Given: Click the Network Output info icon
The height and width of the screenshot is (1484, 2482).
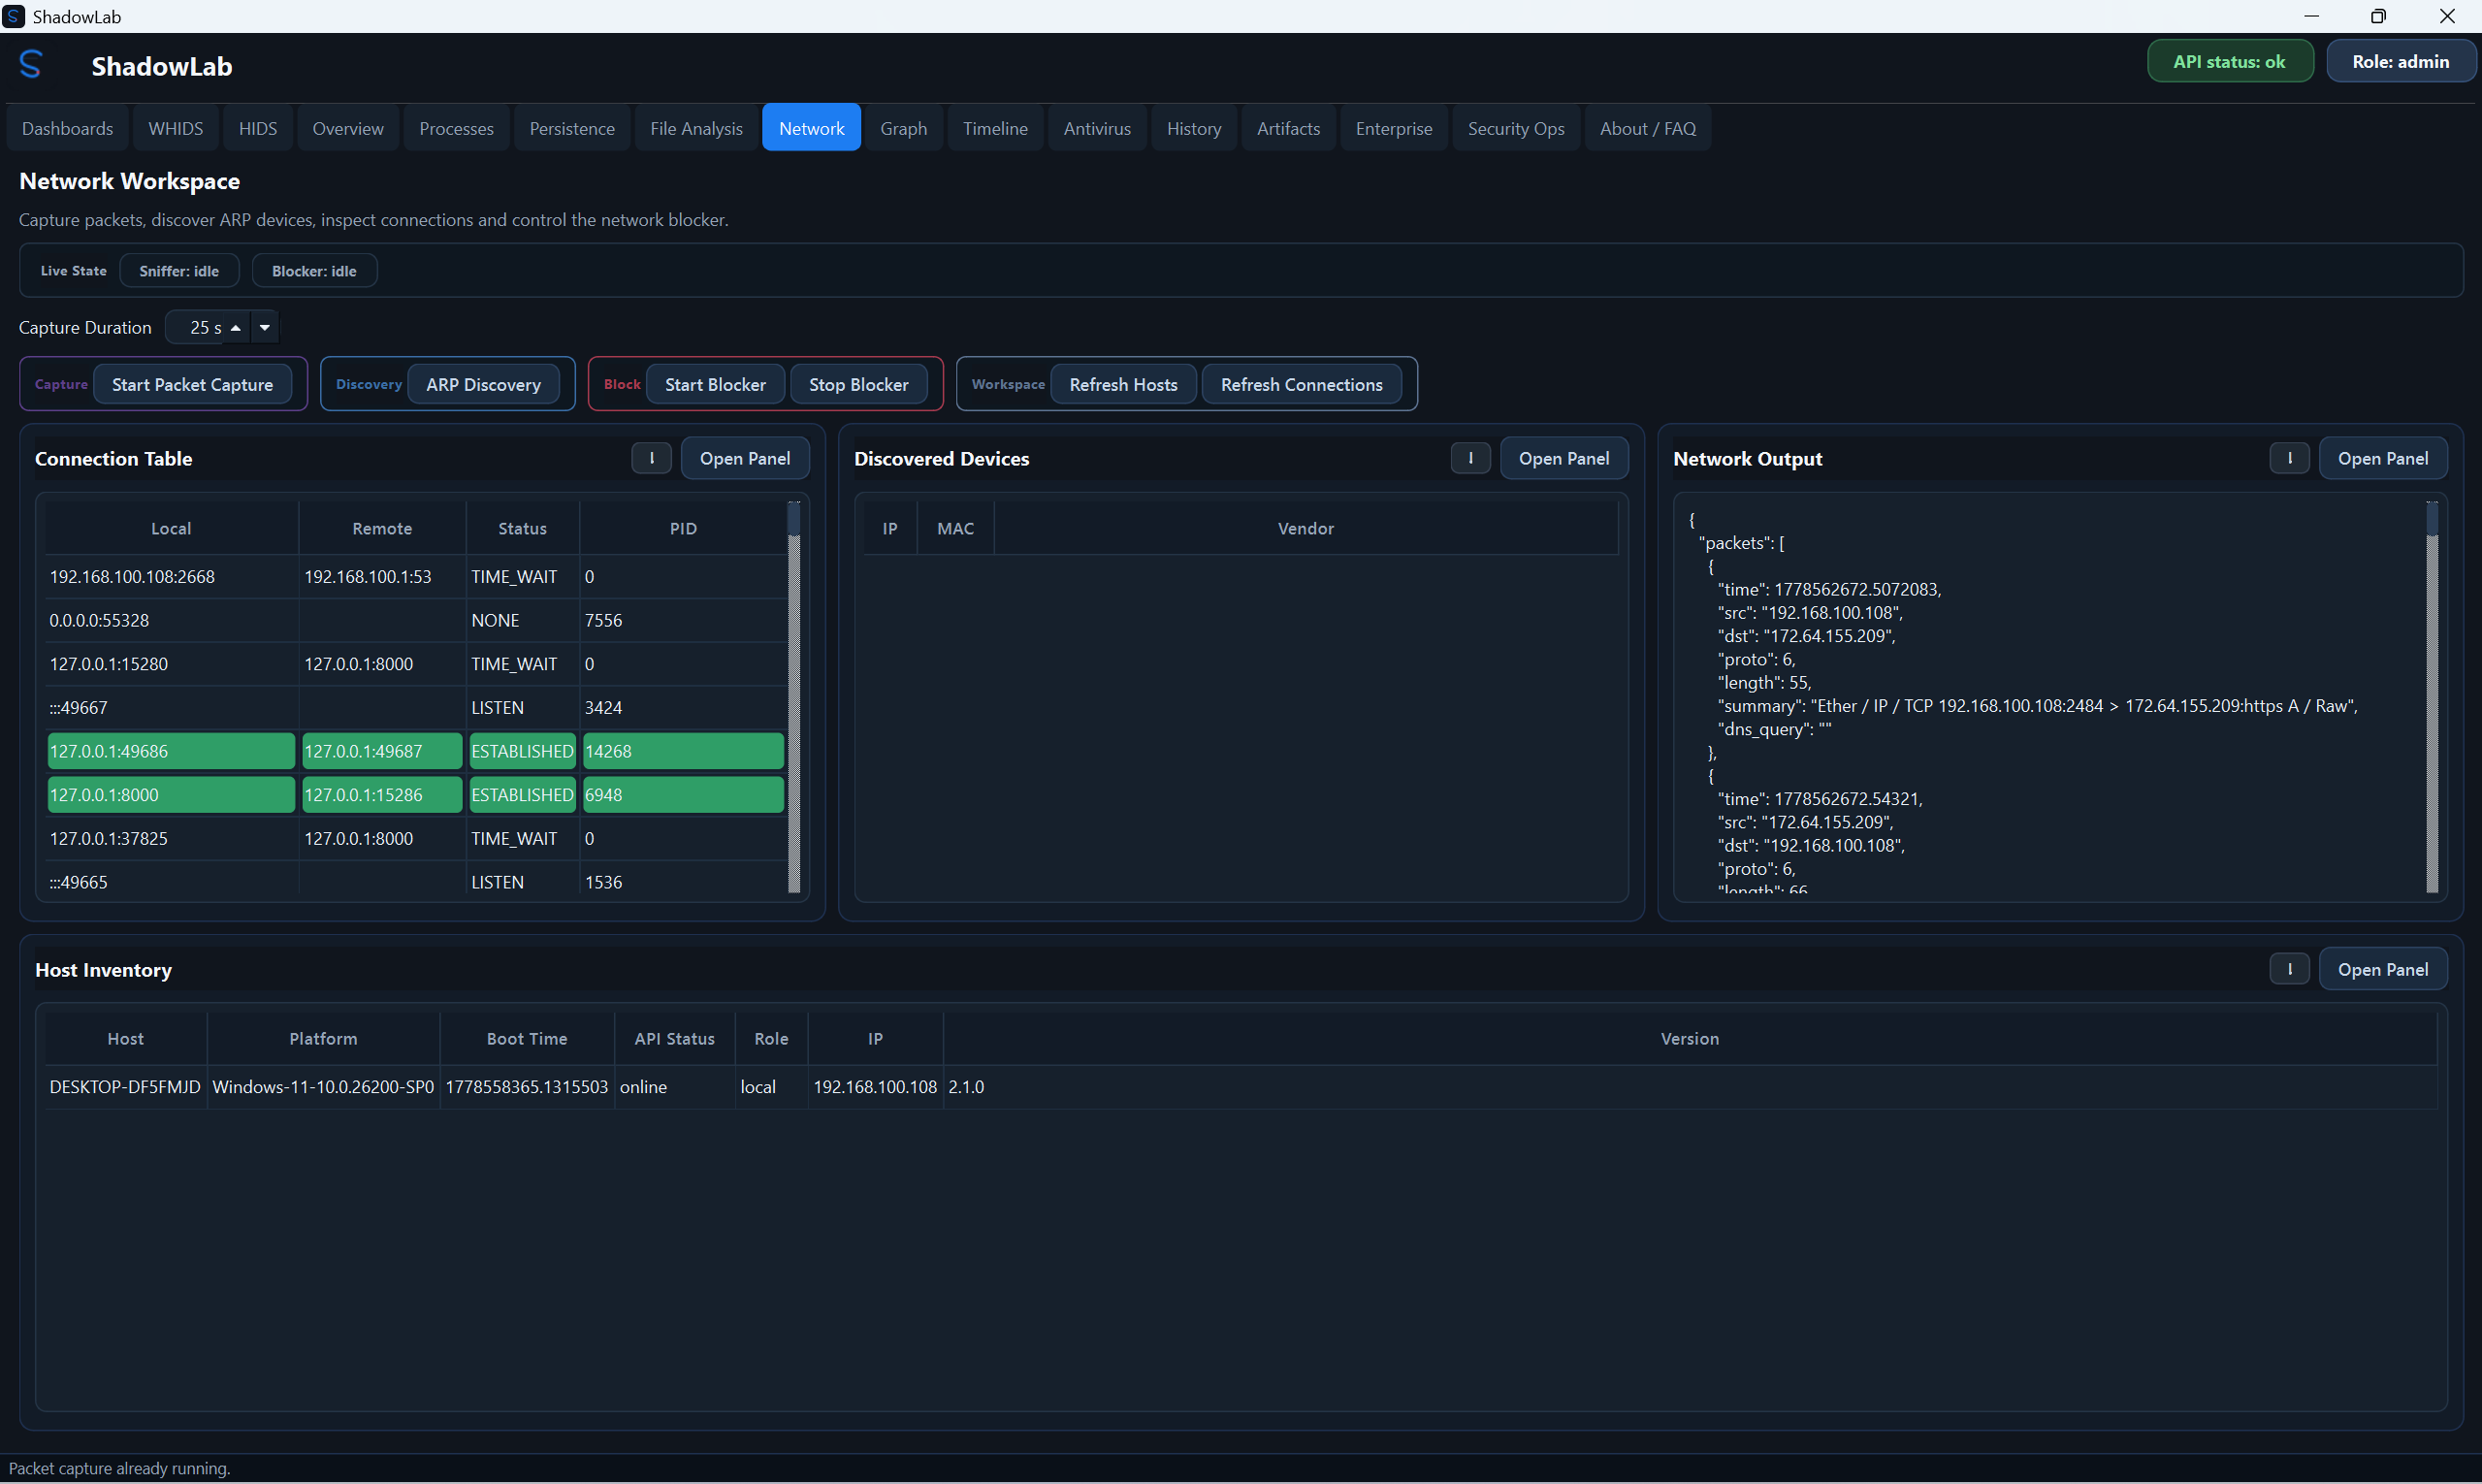Looking at the screenshot, I should [x=2290, y=458].
